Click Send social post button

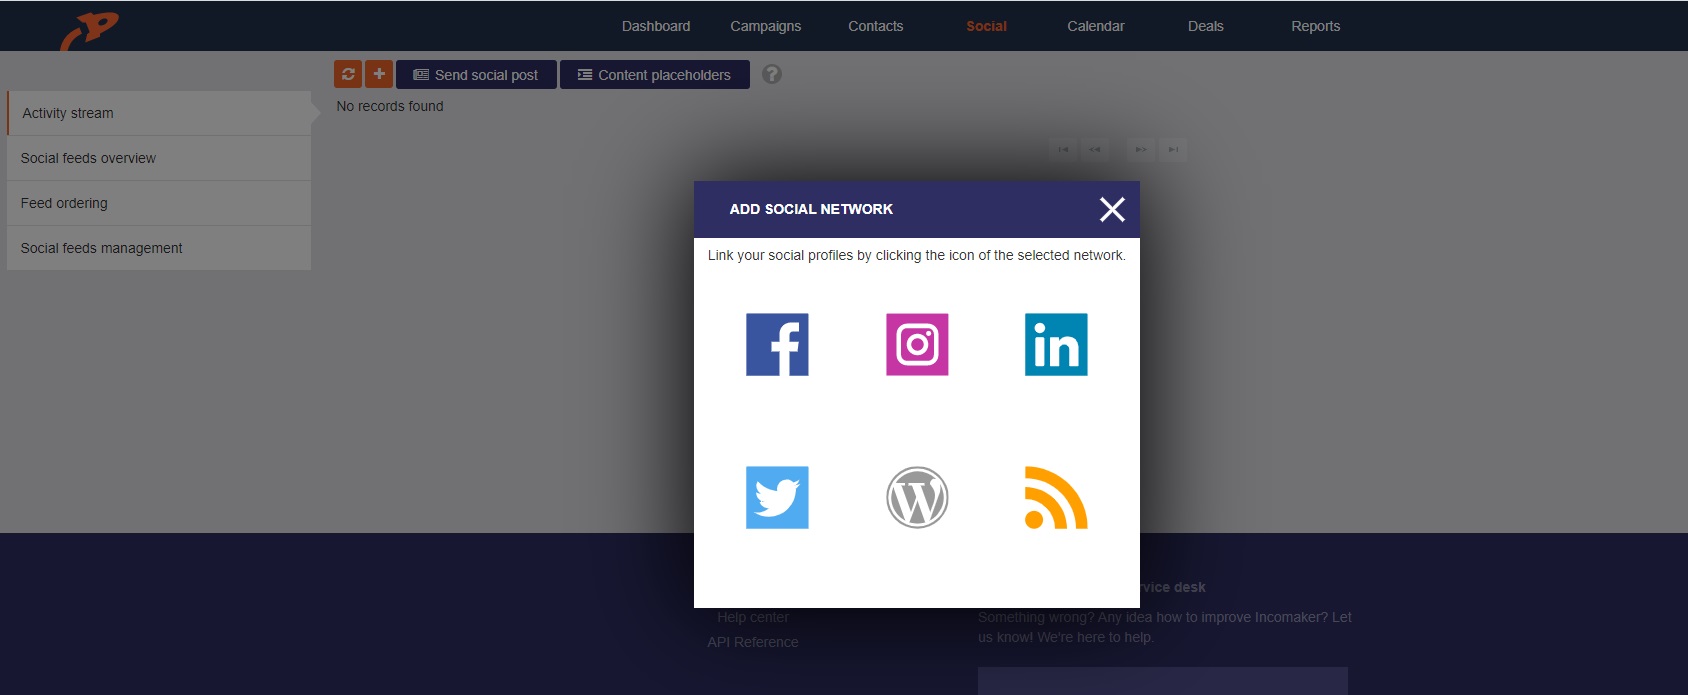pos(476,75)
